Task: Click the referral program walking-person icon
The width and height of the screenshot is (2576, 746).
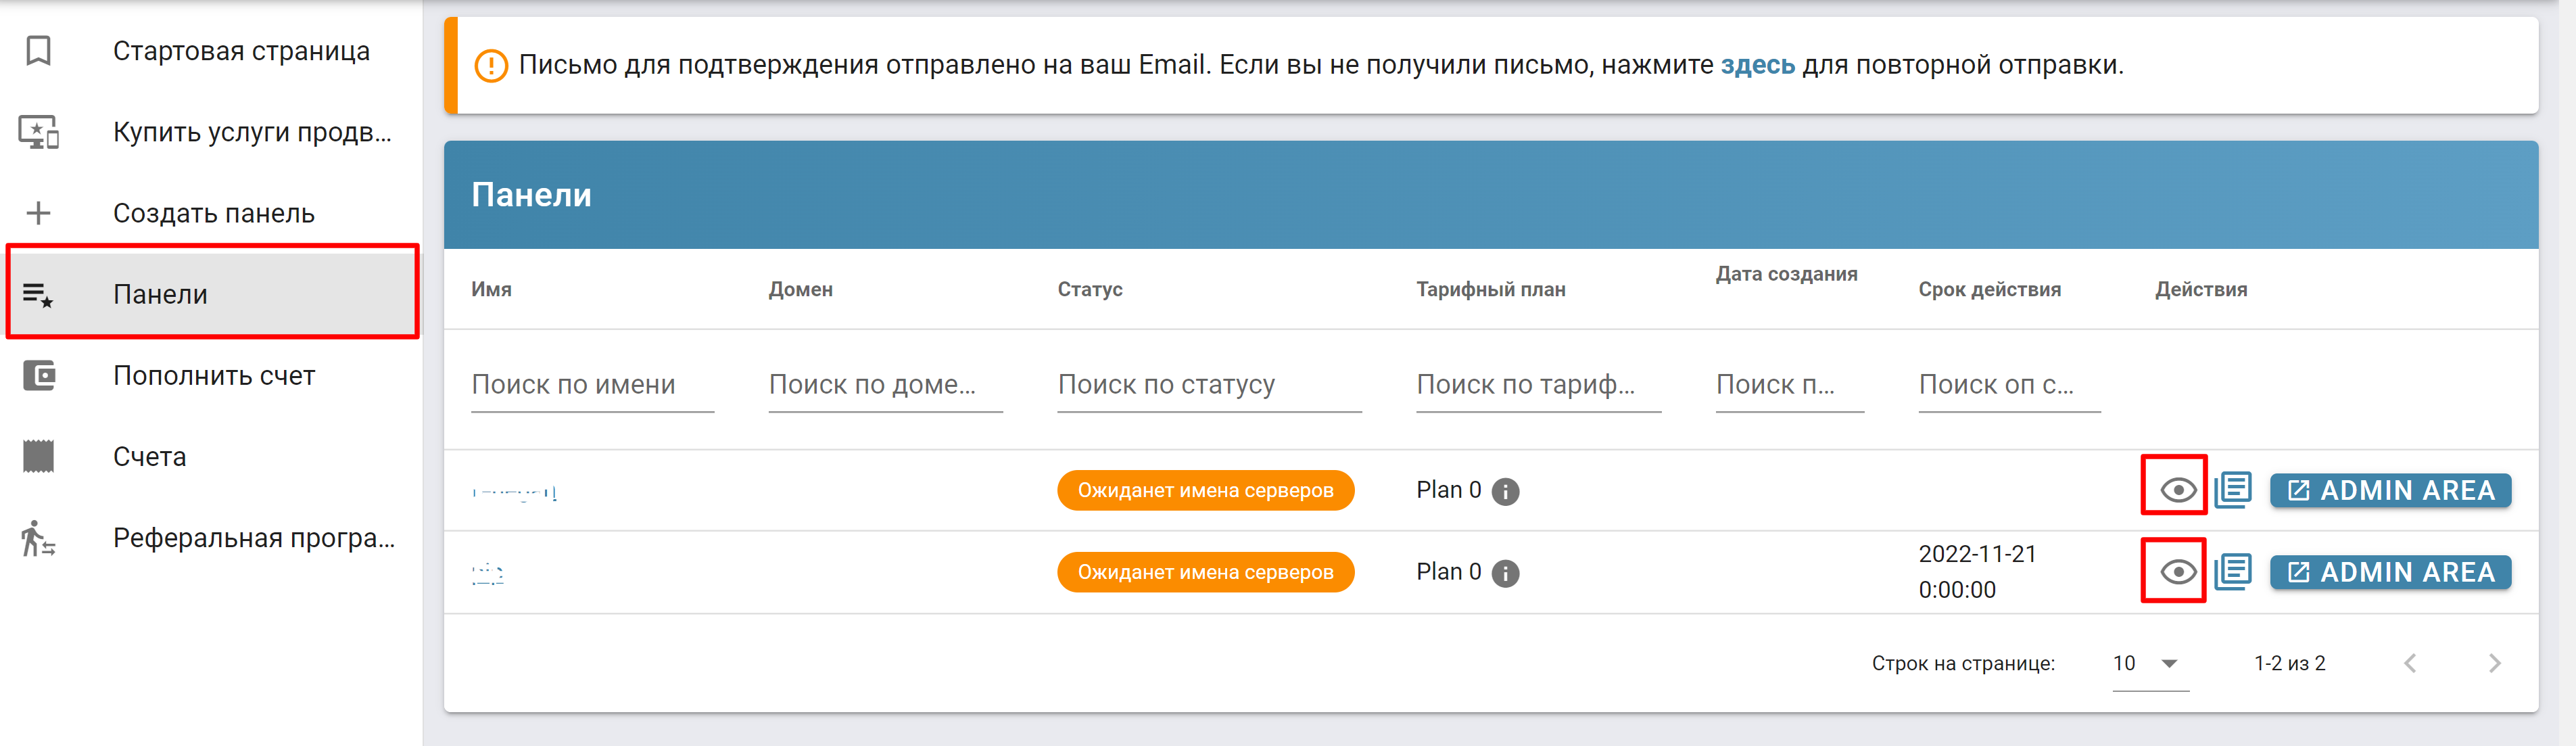Action: pos(38,538)
